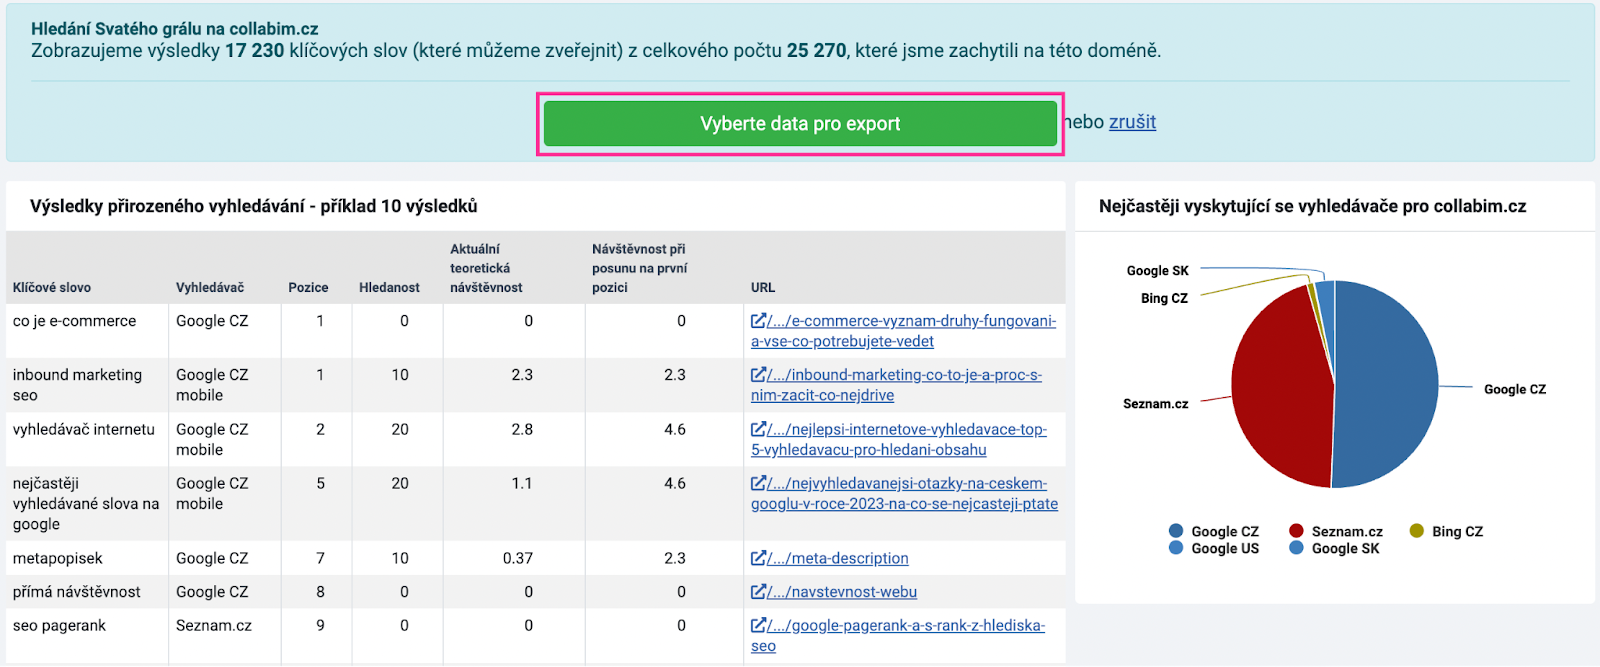
Task: Click the Bing CZ chart label beside pie
Action: coord(1164,298)
